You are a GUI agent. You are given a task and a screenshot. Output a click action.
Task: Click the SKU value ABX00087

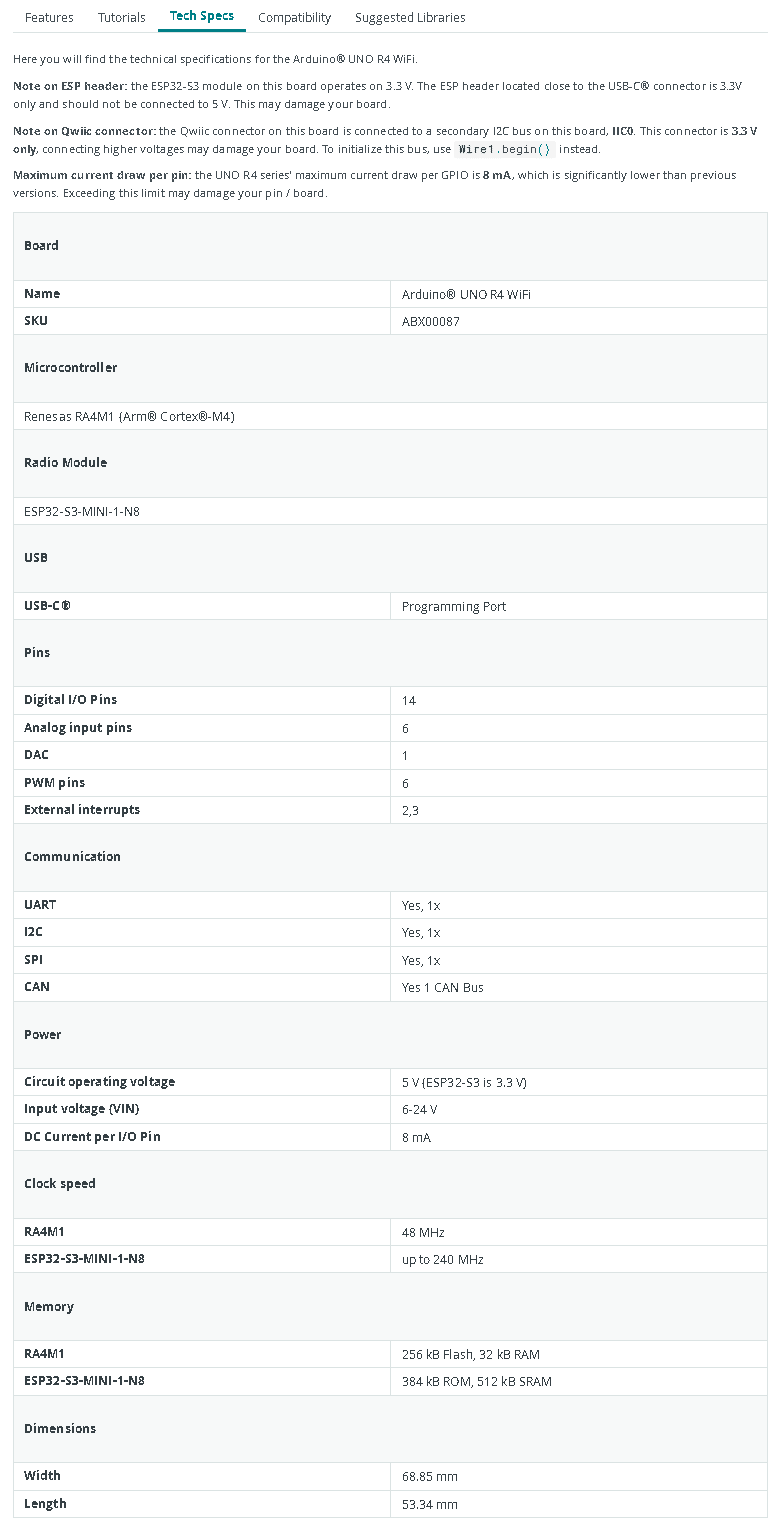click(430, 321)
